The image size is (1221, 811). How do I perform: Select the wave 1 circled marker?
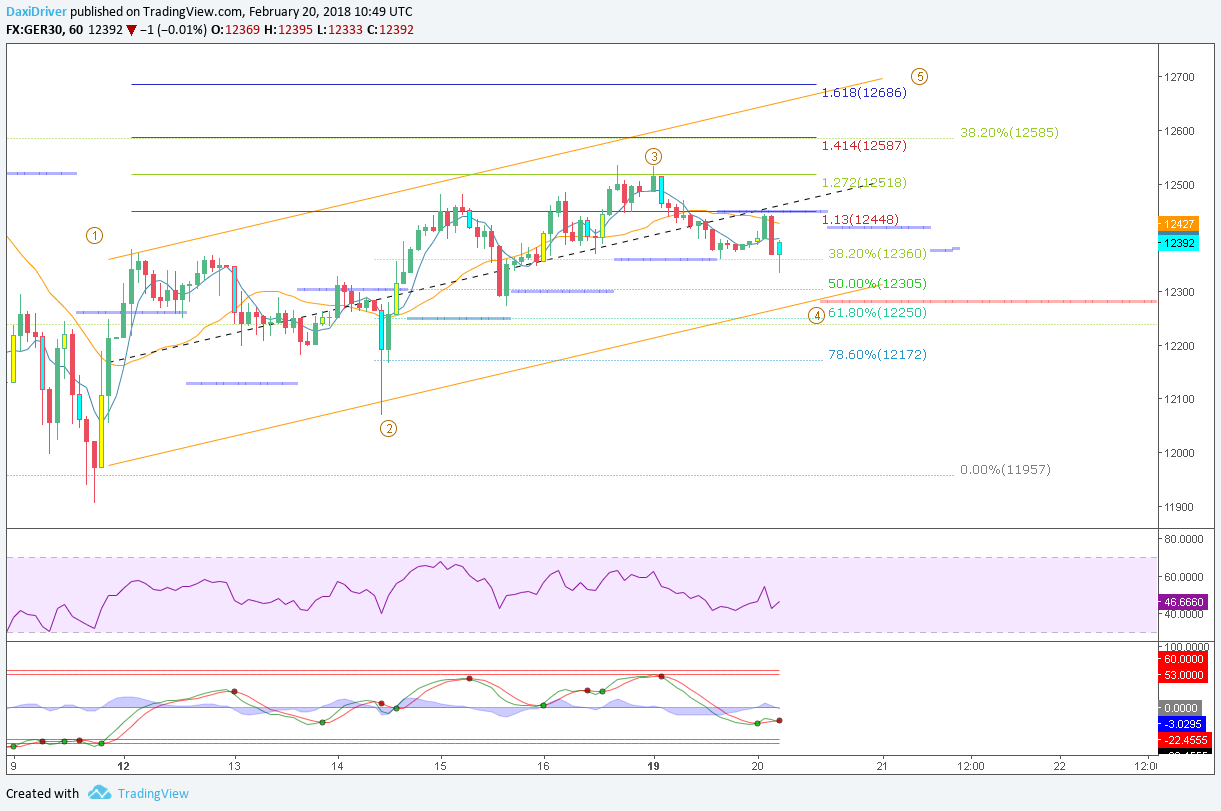[94, 236]
